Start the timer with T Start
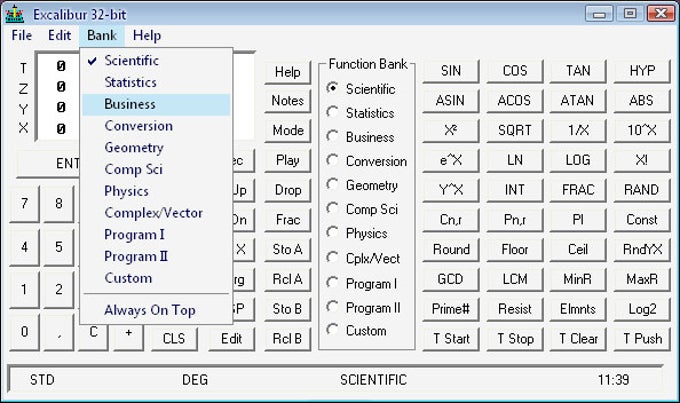The width and height of the screenshot is (680, 403). point(451,339)
